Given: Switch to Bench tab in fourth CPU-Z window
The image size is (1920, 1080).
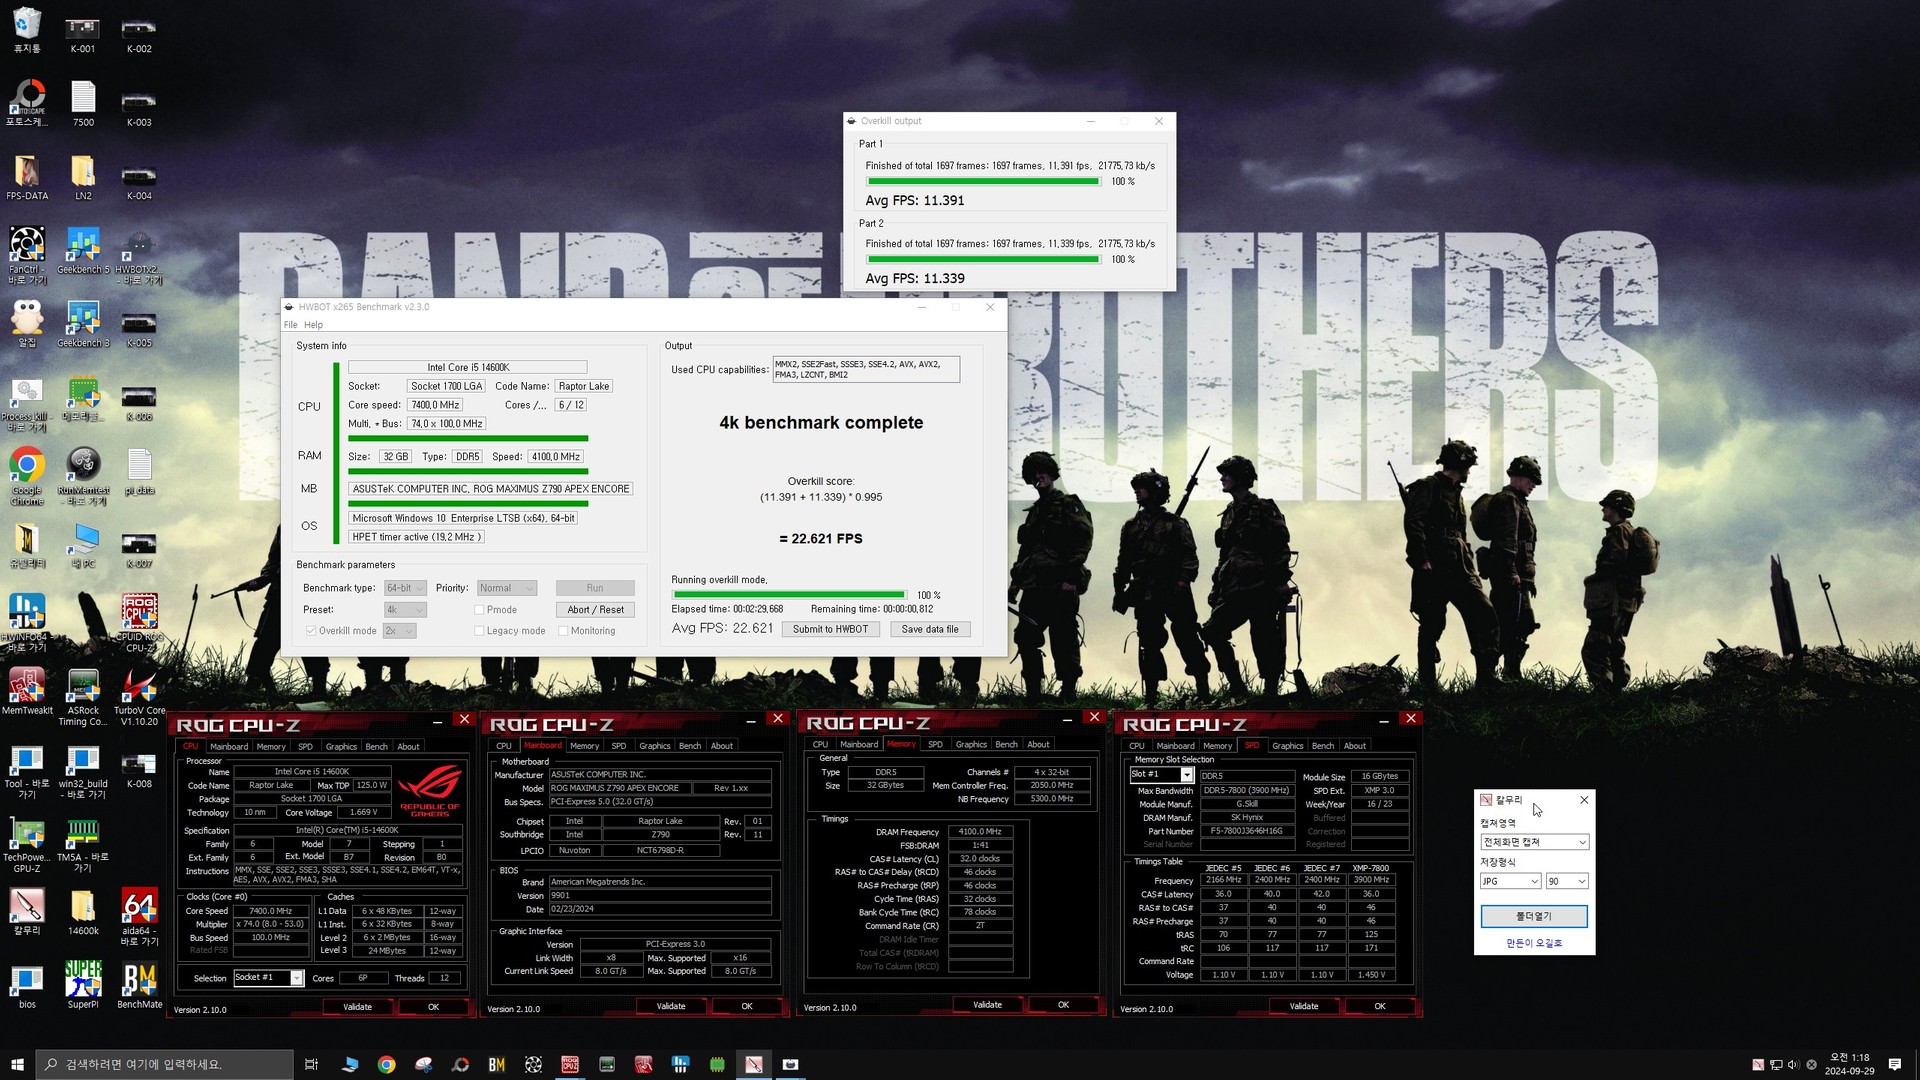Looking at the screenshot, I should coord(1323,746).
